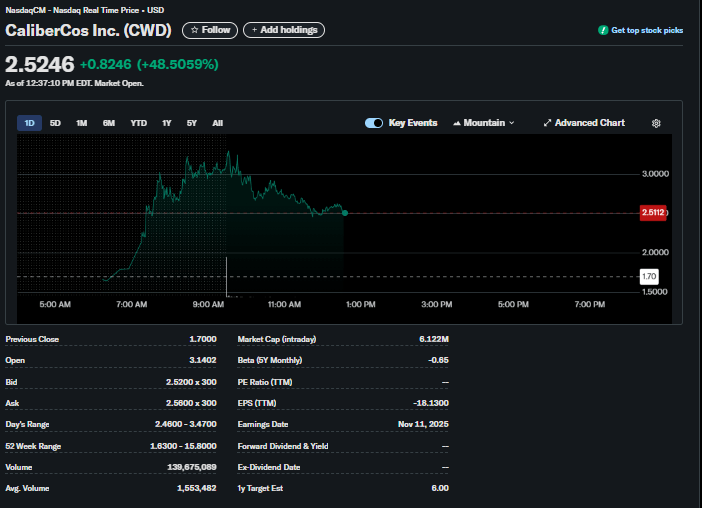This screenshot has width=702, height=508.
Task: Select the 5Y time range tab
Action: click(x=192, y=123)
